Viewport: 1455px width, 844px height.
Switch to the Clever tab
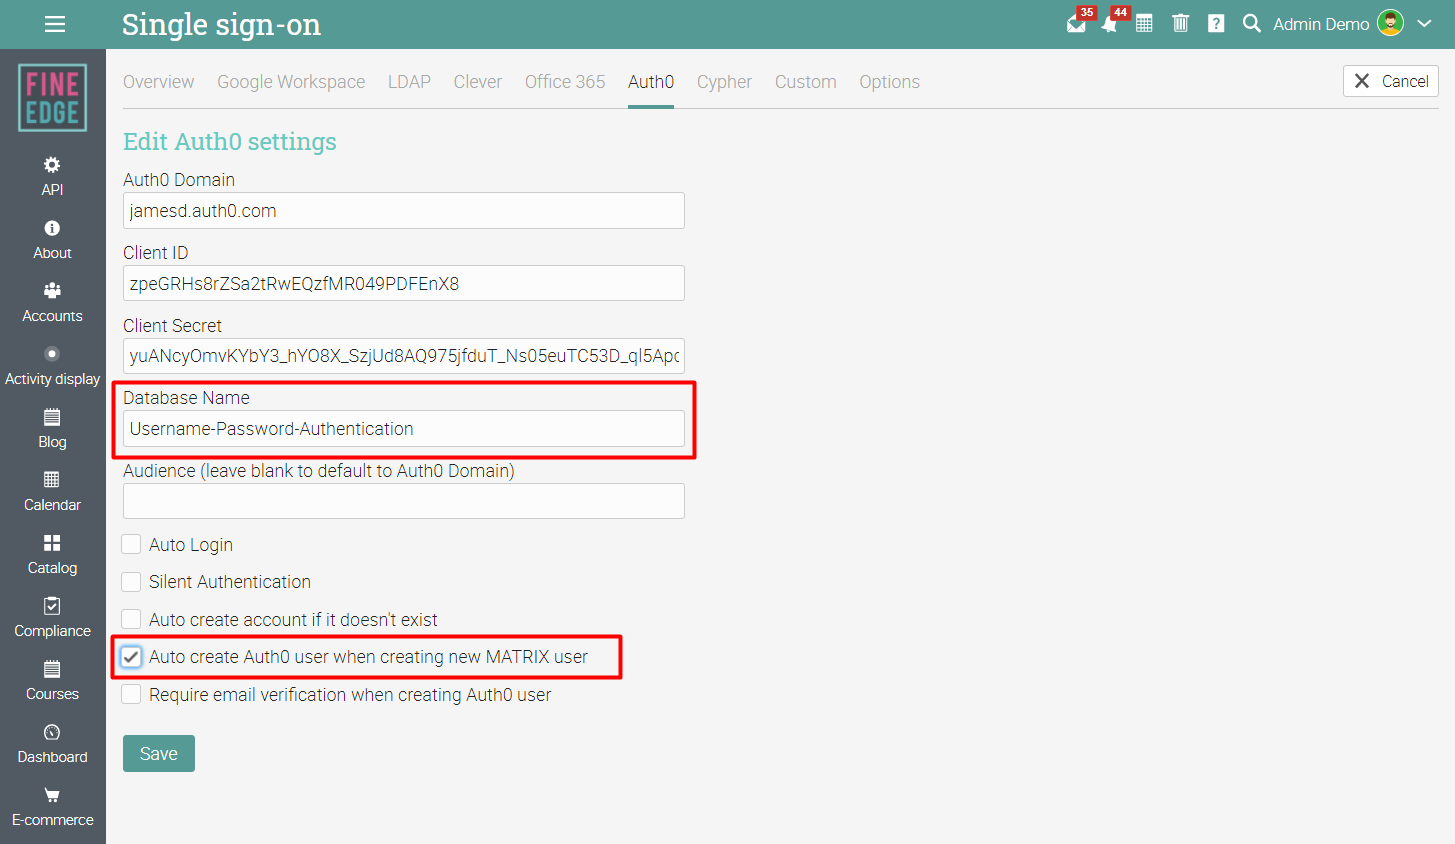pos(477,82)
